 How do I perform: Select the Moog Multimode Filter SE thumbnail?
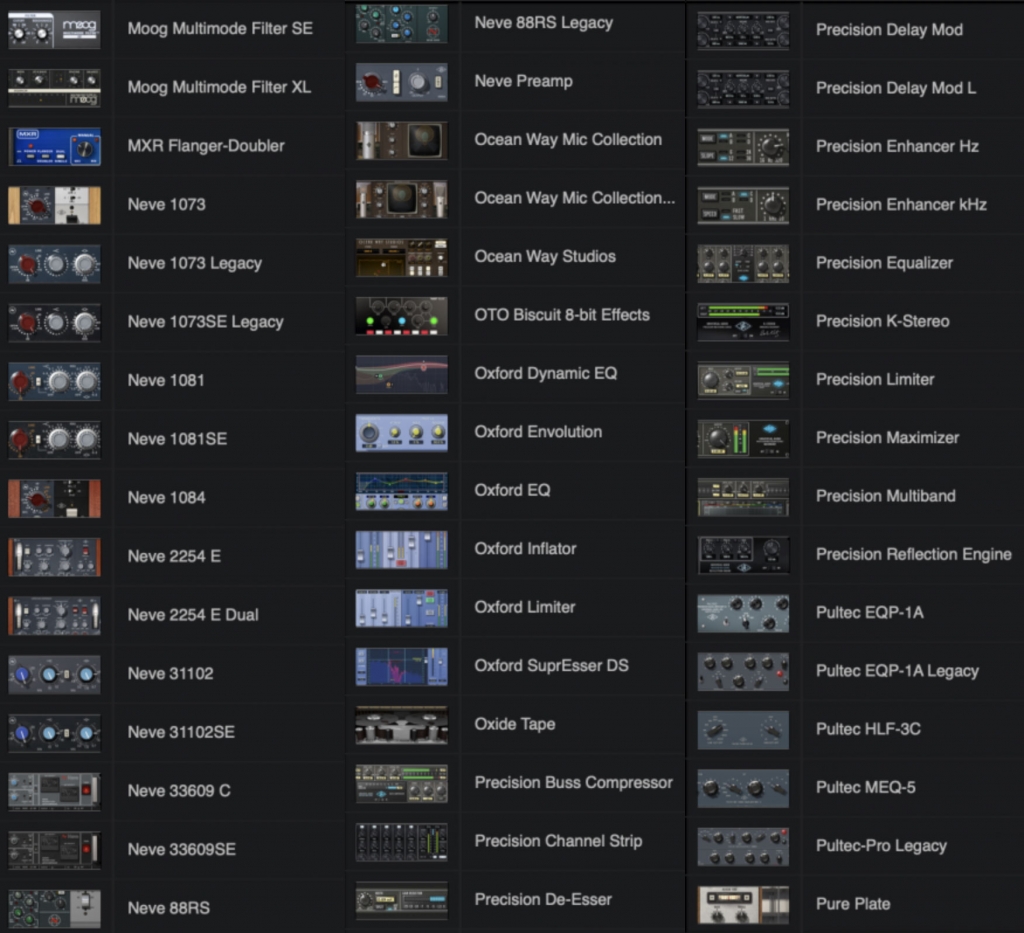point(55,29)
